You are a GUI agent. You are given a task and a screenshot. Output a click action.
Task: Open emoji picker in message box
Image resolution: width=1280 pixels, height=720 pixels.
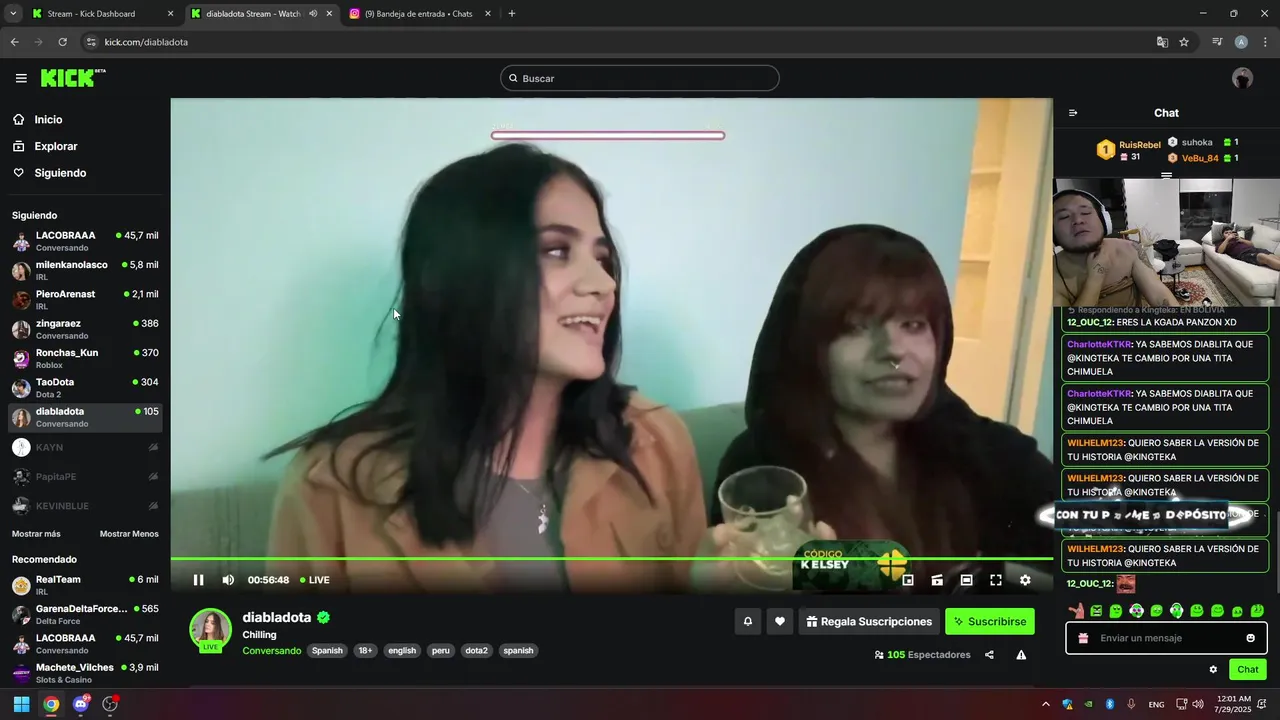[1250, 638]
